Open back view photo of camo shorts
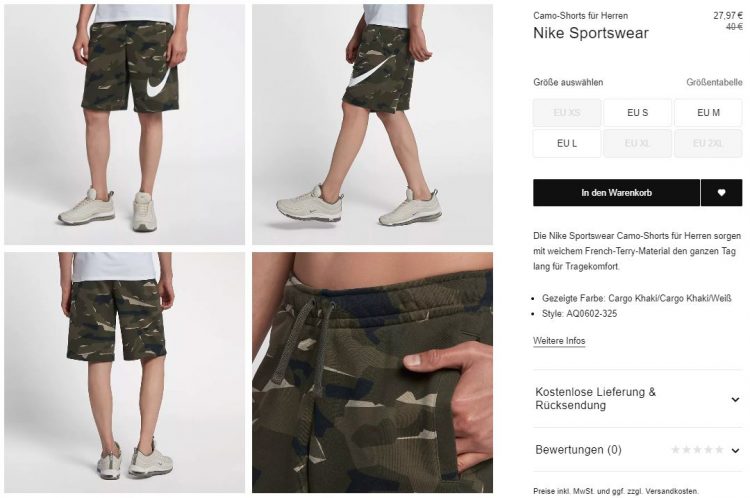 [124, 373]
